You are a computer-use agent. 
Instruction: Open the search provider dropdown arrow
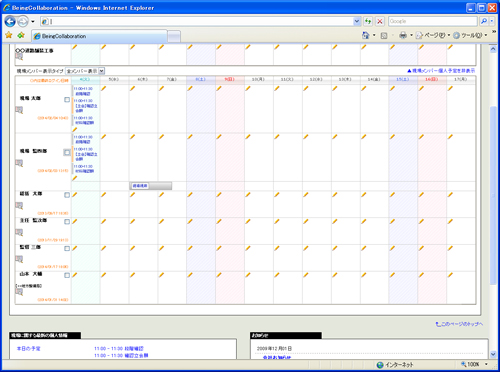[492, 21]
